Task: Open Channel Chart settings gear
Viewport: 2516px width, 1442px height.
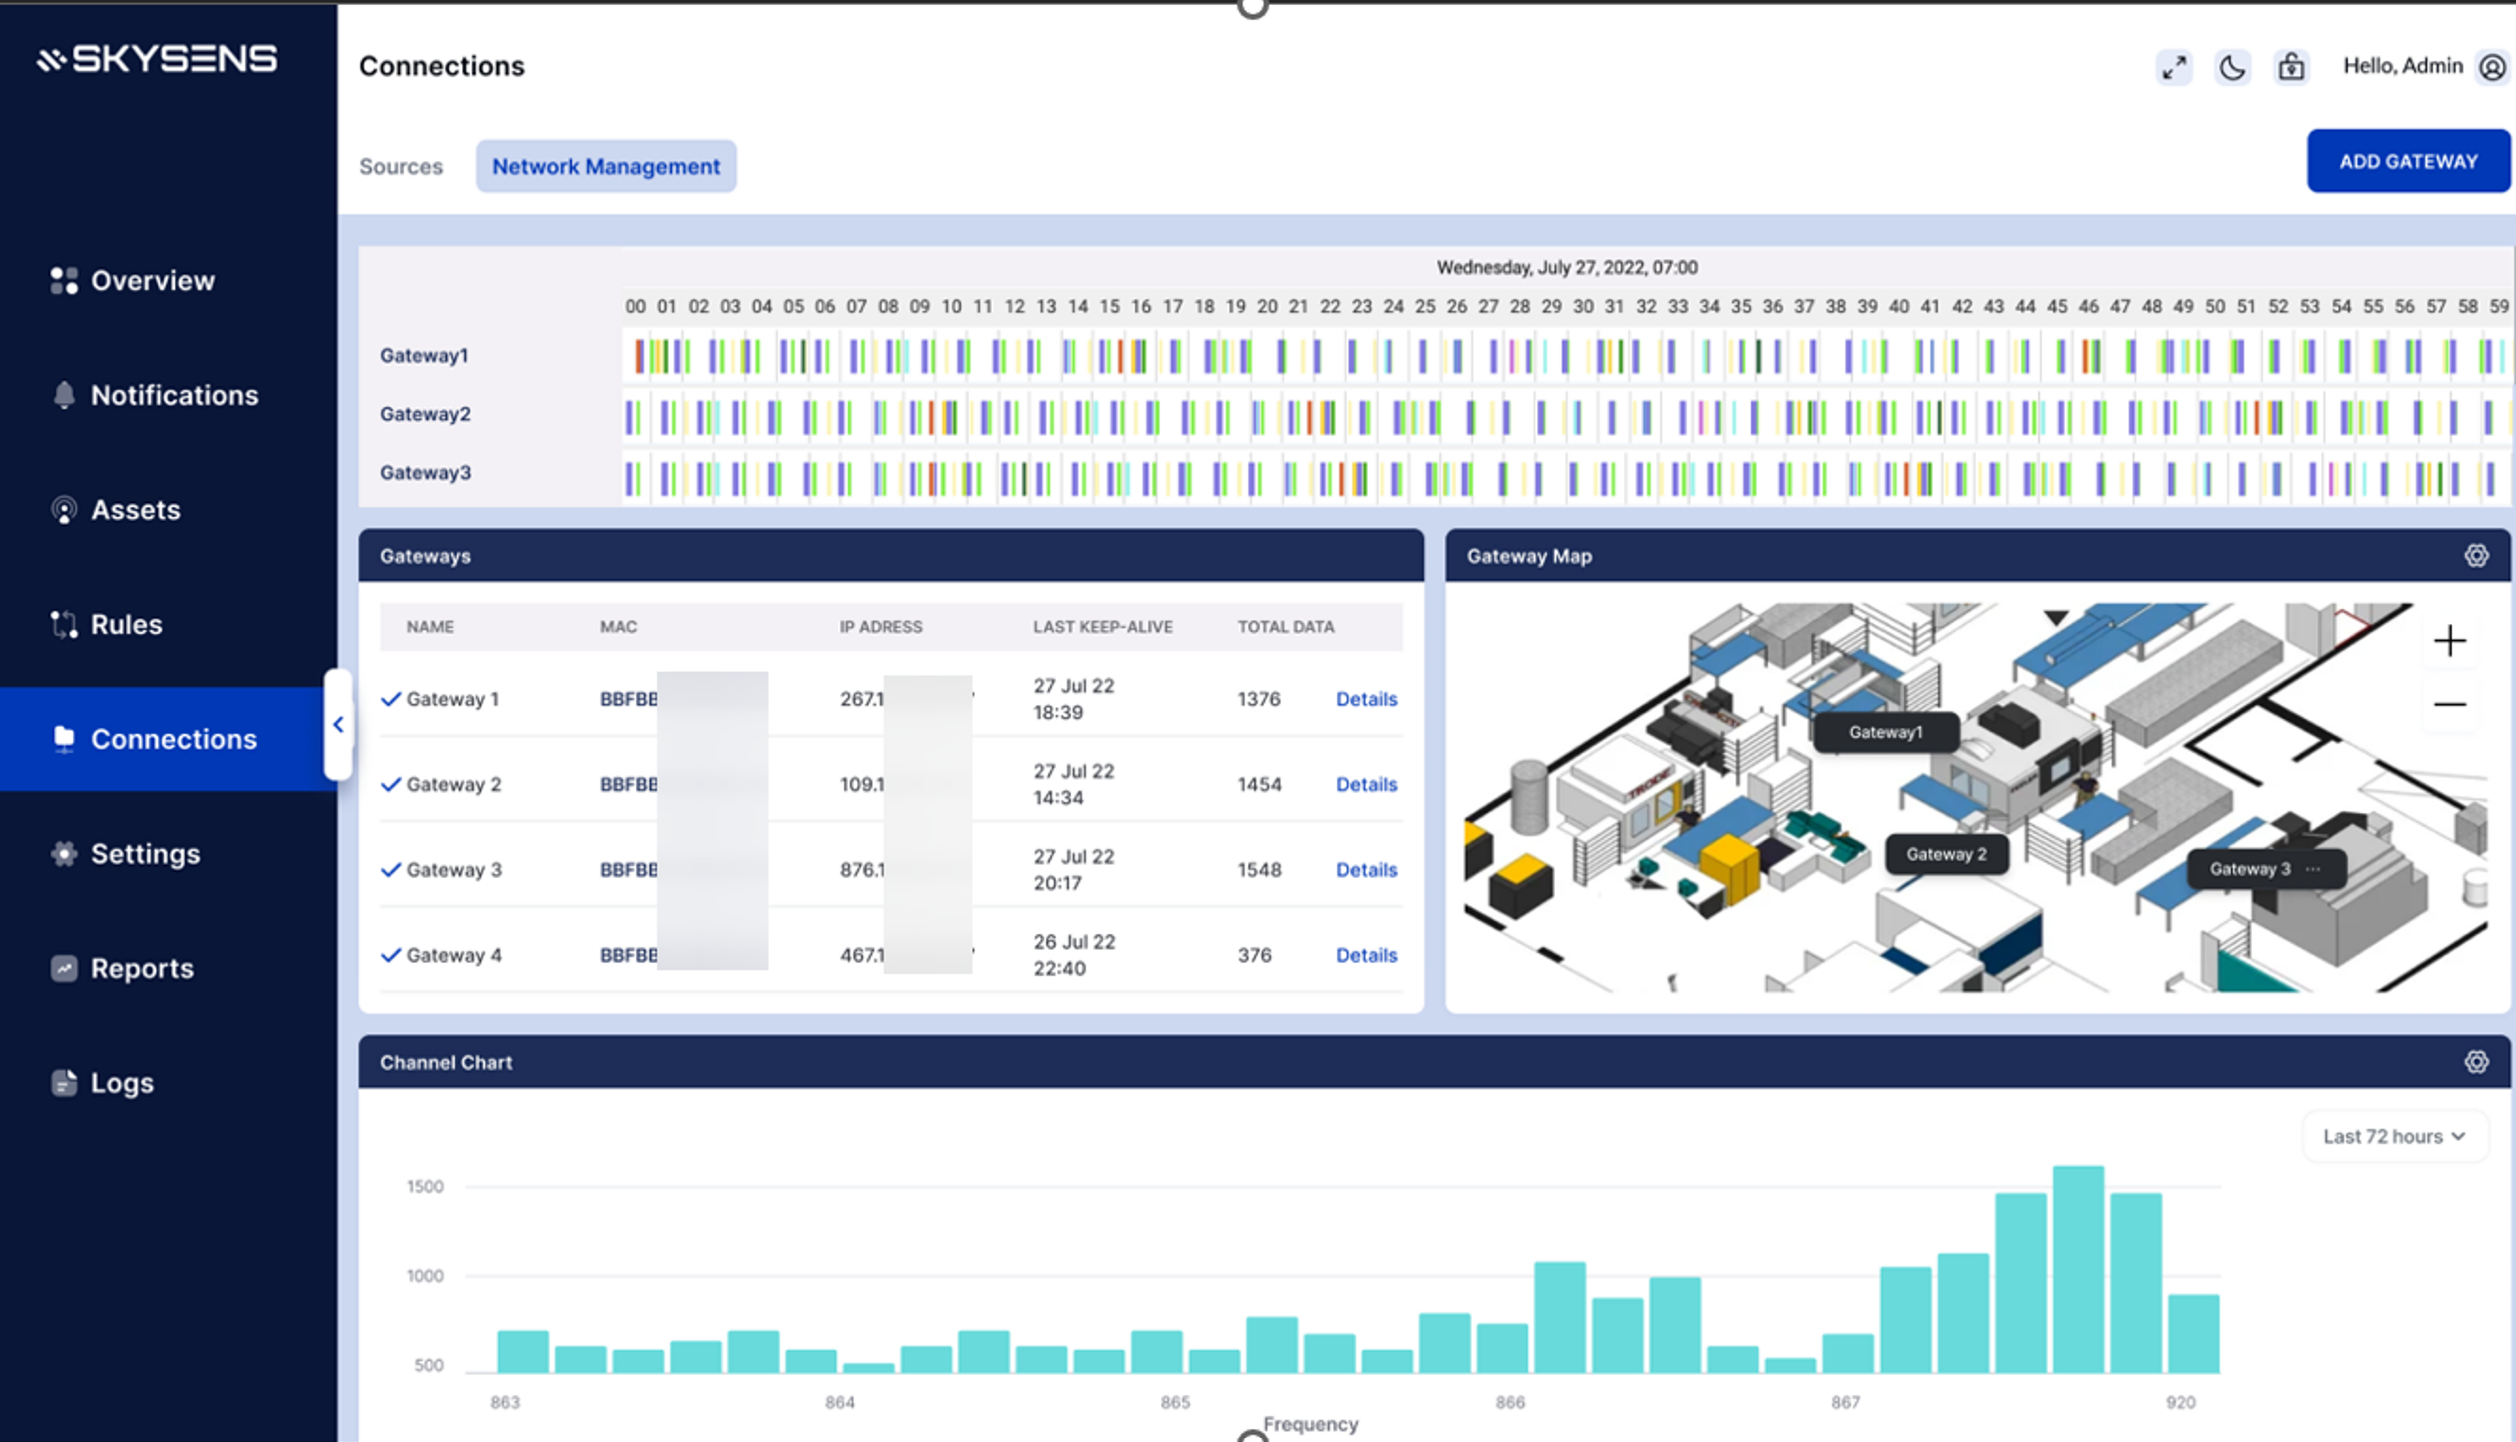Action: point(2475,1062)
